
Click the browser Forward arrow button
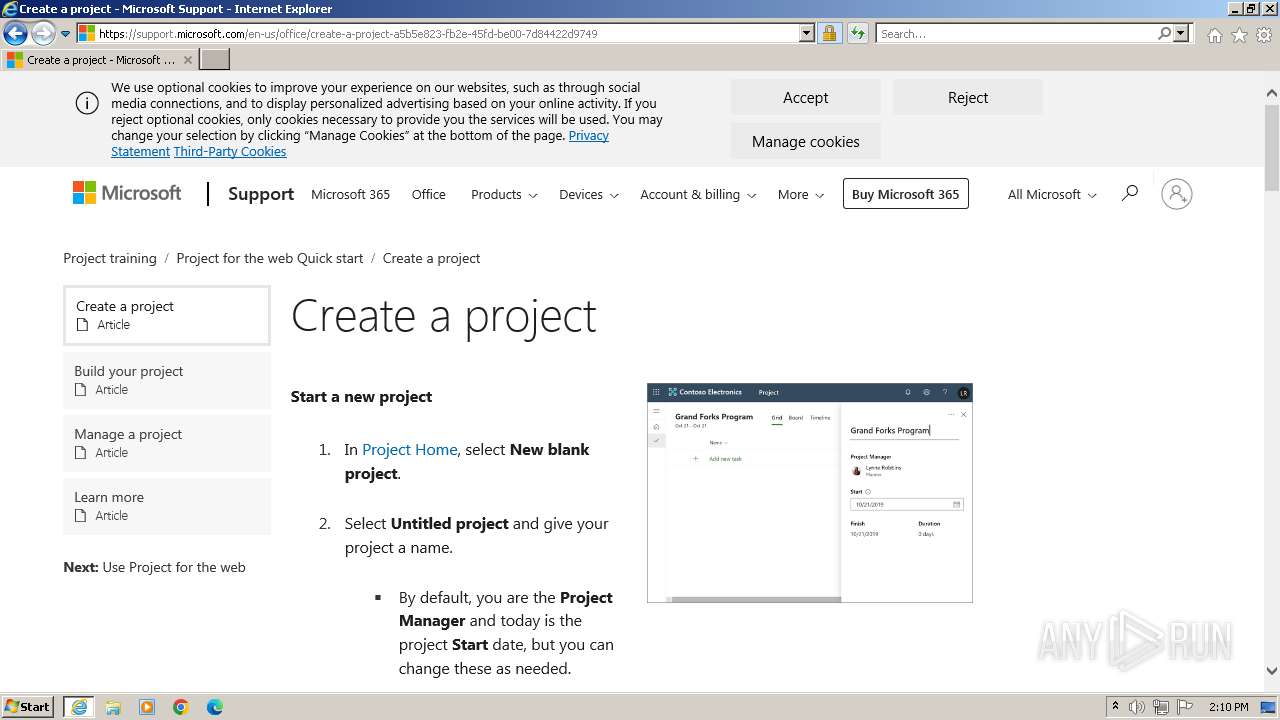pos(42,33)
